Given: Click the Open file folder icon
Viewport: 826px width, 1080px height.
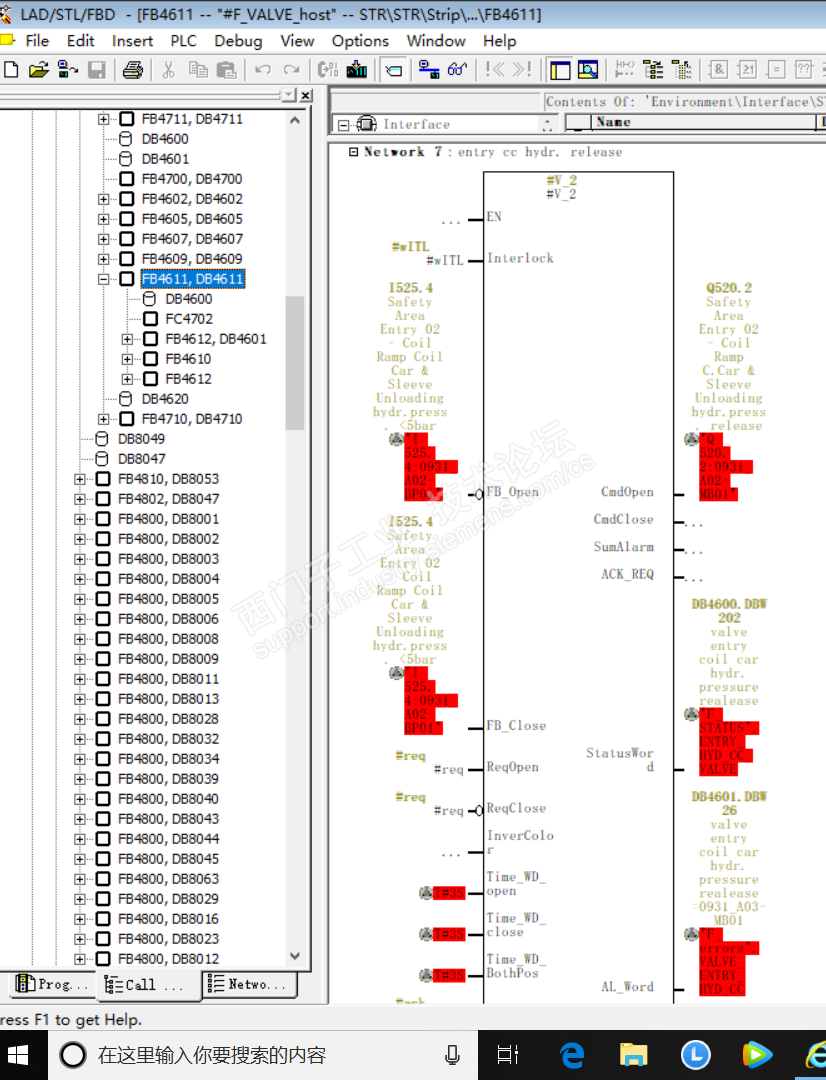Looking at the screenshot, I should tap(39, 69).
